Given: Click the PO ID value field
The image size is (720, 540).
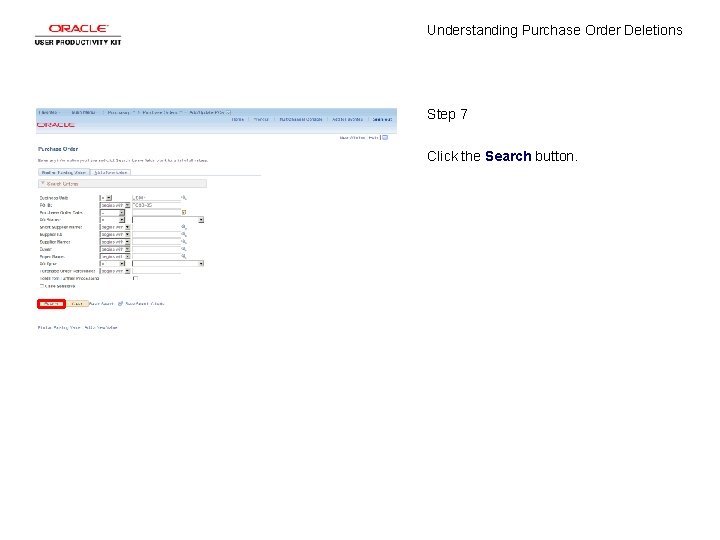Looking at the screenshot, I should [156, 205].
